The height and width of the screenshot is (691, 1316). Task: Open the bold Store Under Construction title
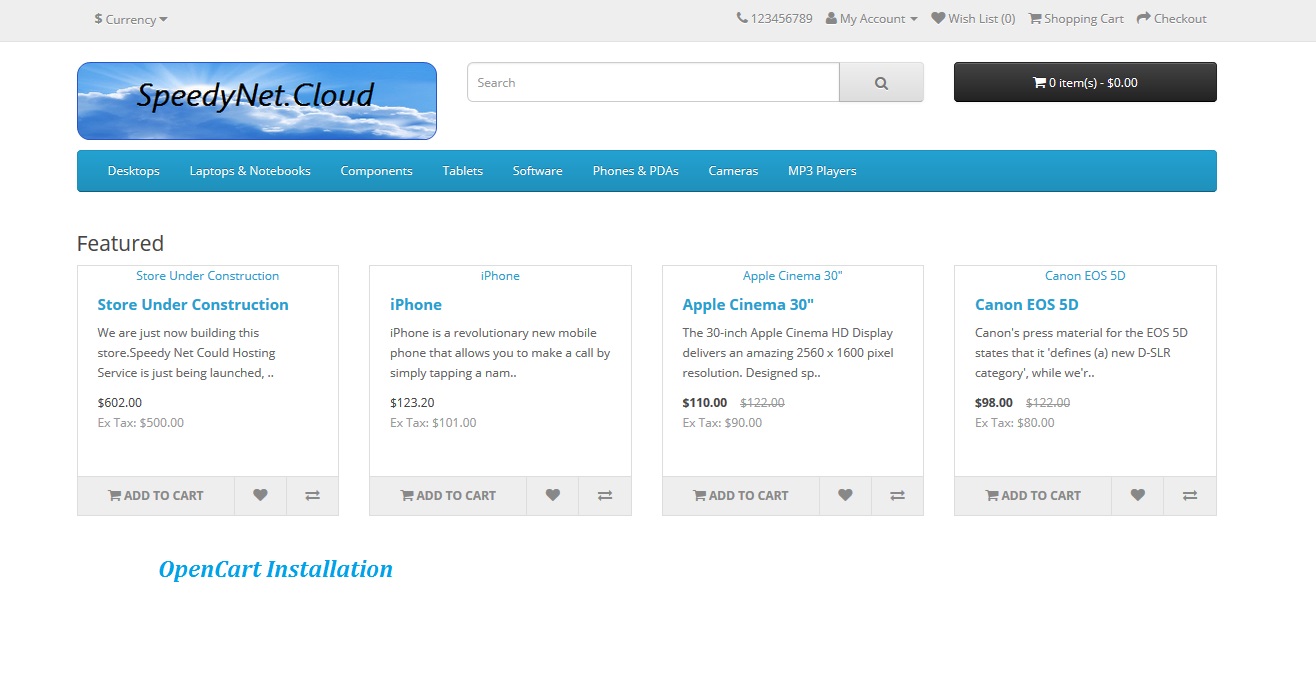click(x=193, y=304)
